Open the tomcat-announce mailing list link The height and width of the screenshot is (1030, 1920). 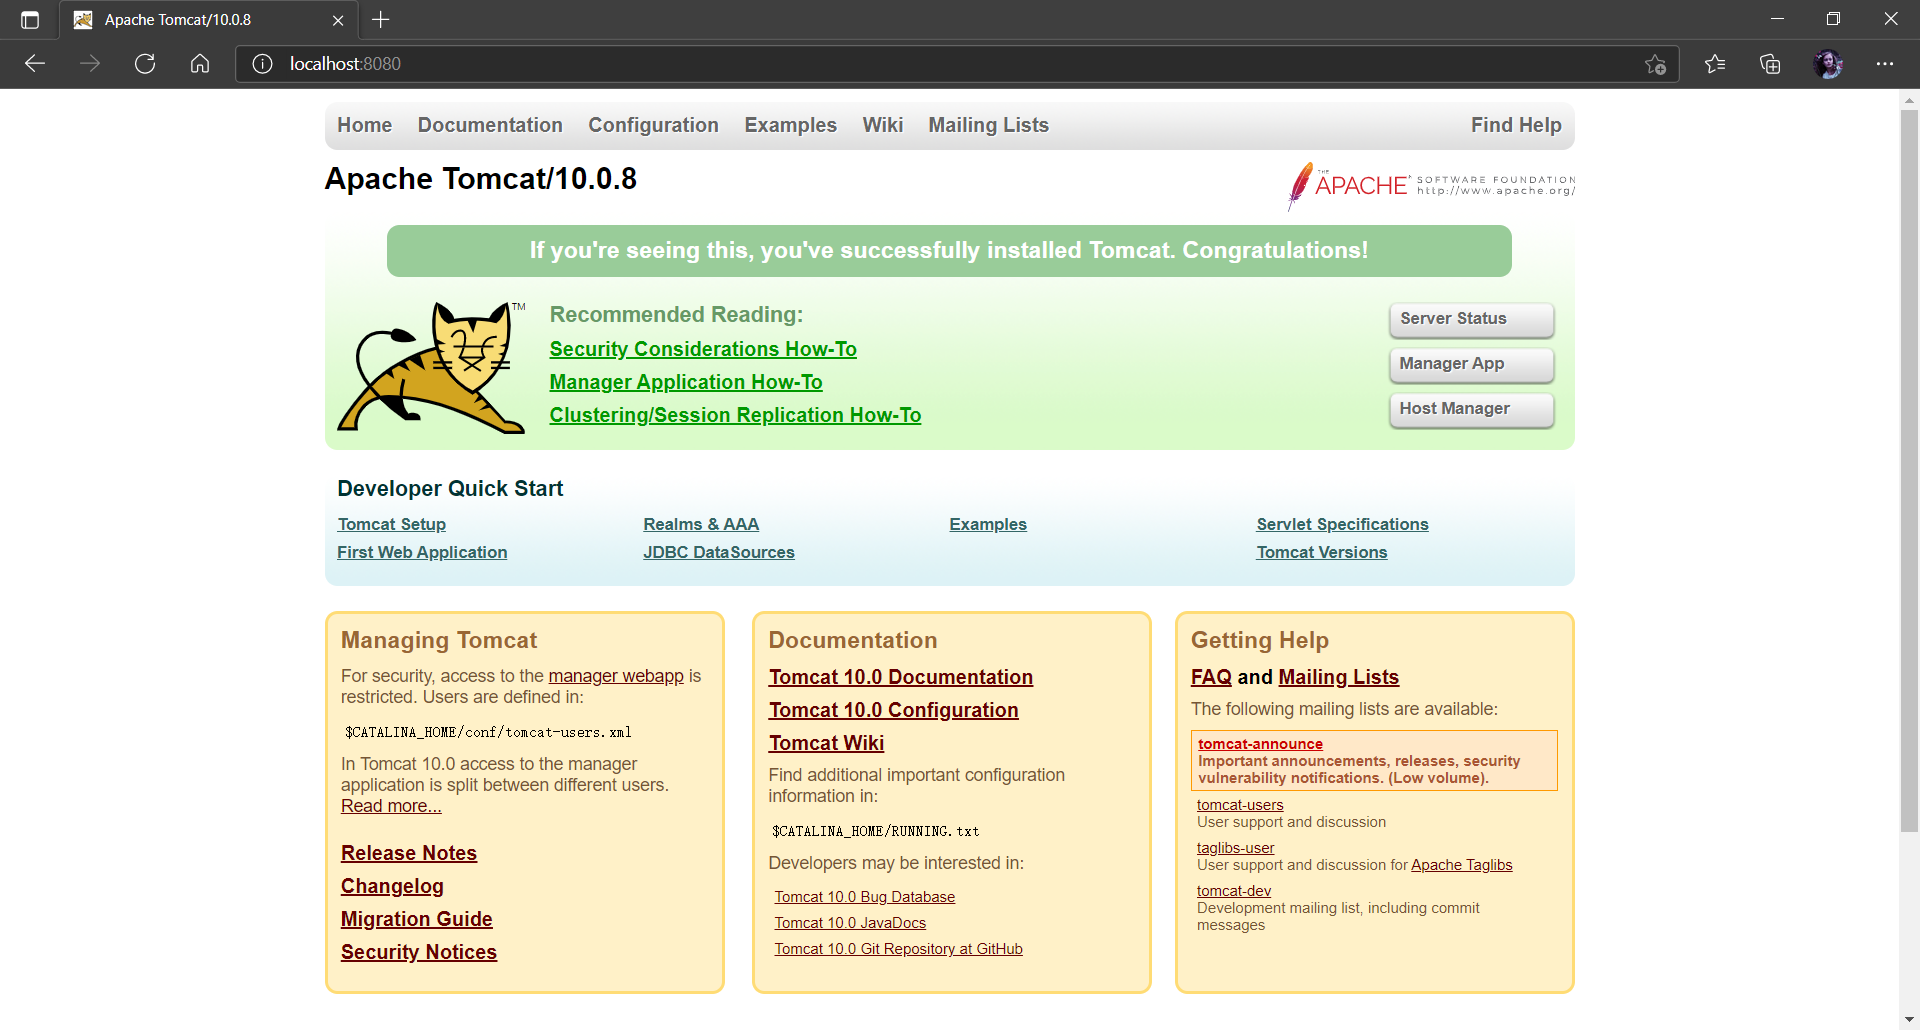click(1260, 744)
